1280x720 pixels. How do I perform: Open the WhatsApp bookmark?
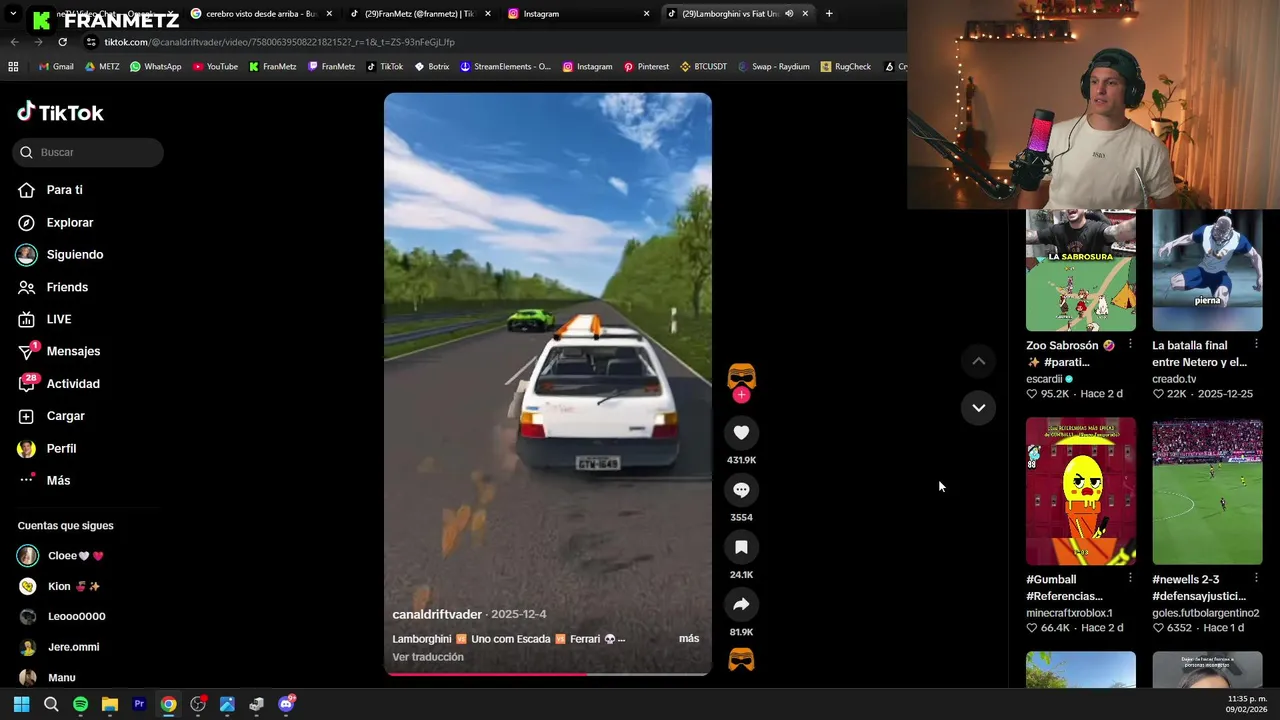[x=155, y=67]
